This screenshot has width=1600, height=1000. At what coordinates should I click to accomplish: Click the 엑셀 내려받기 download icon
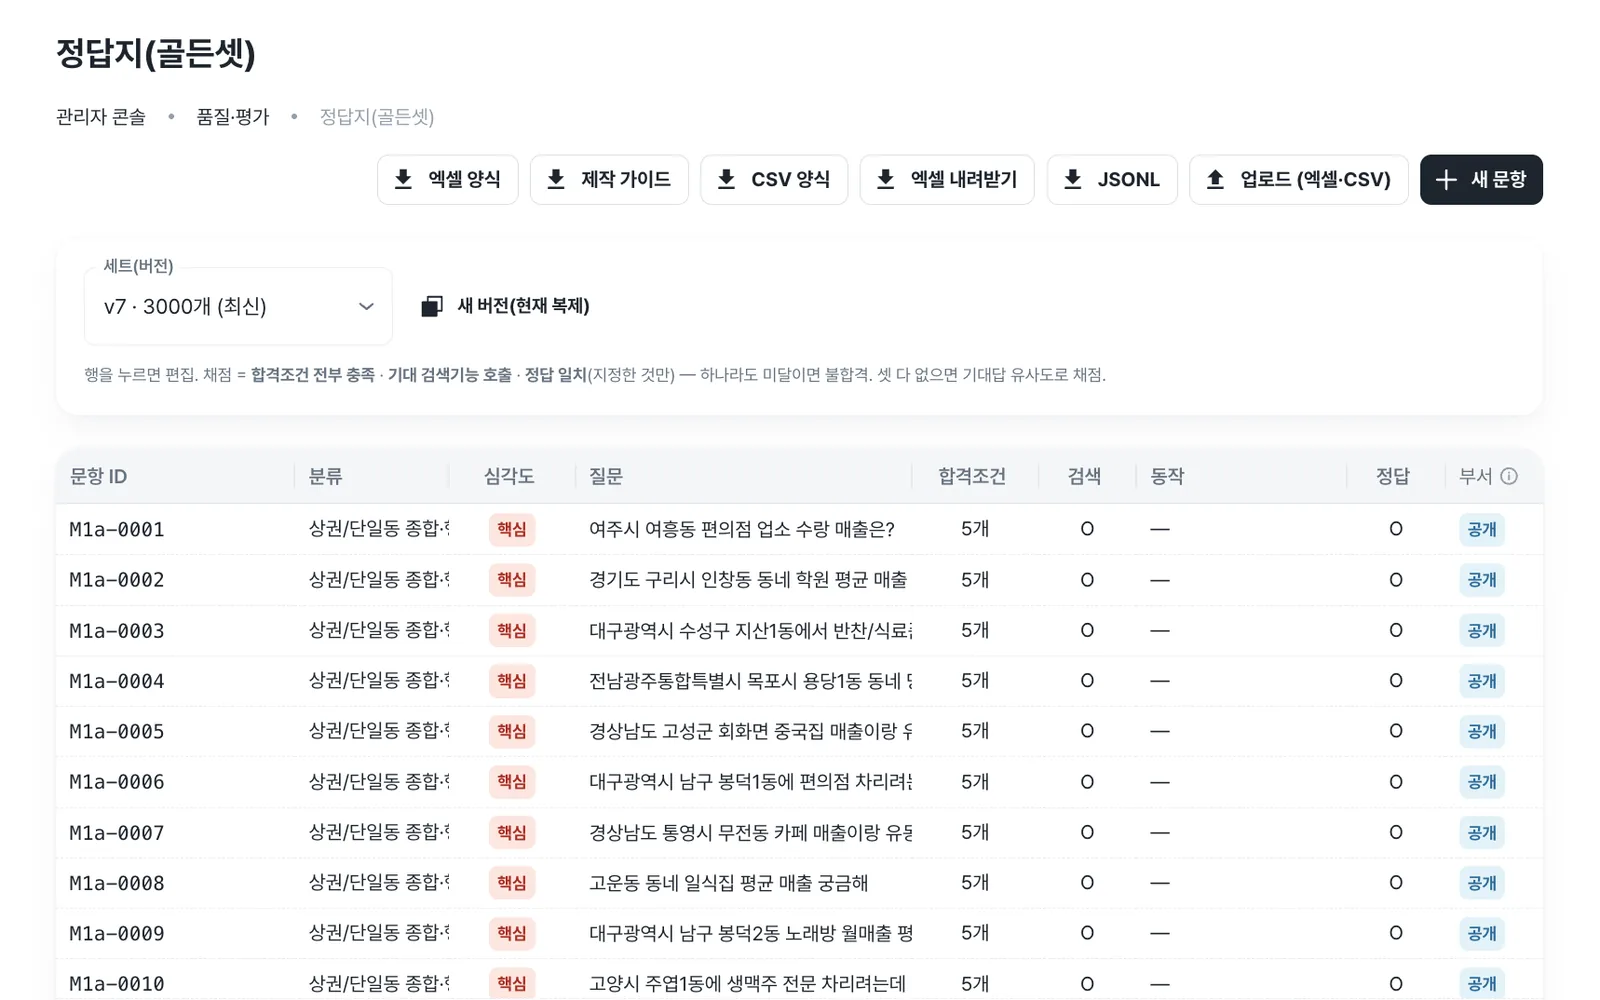click(885, 179)
